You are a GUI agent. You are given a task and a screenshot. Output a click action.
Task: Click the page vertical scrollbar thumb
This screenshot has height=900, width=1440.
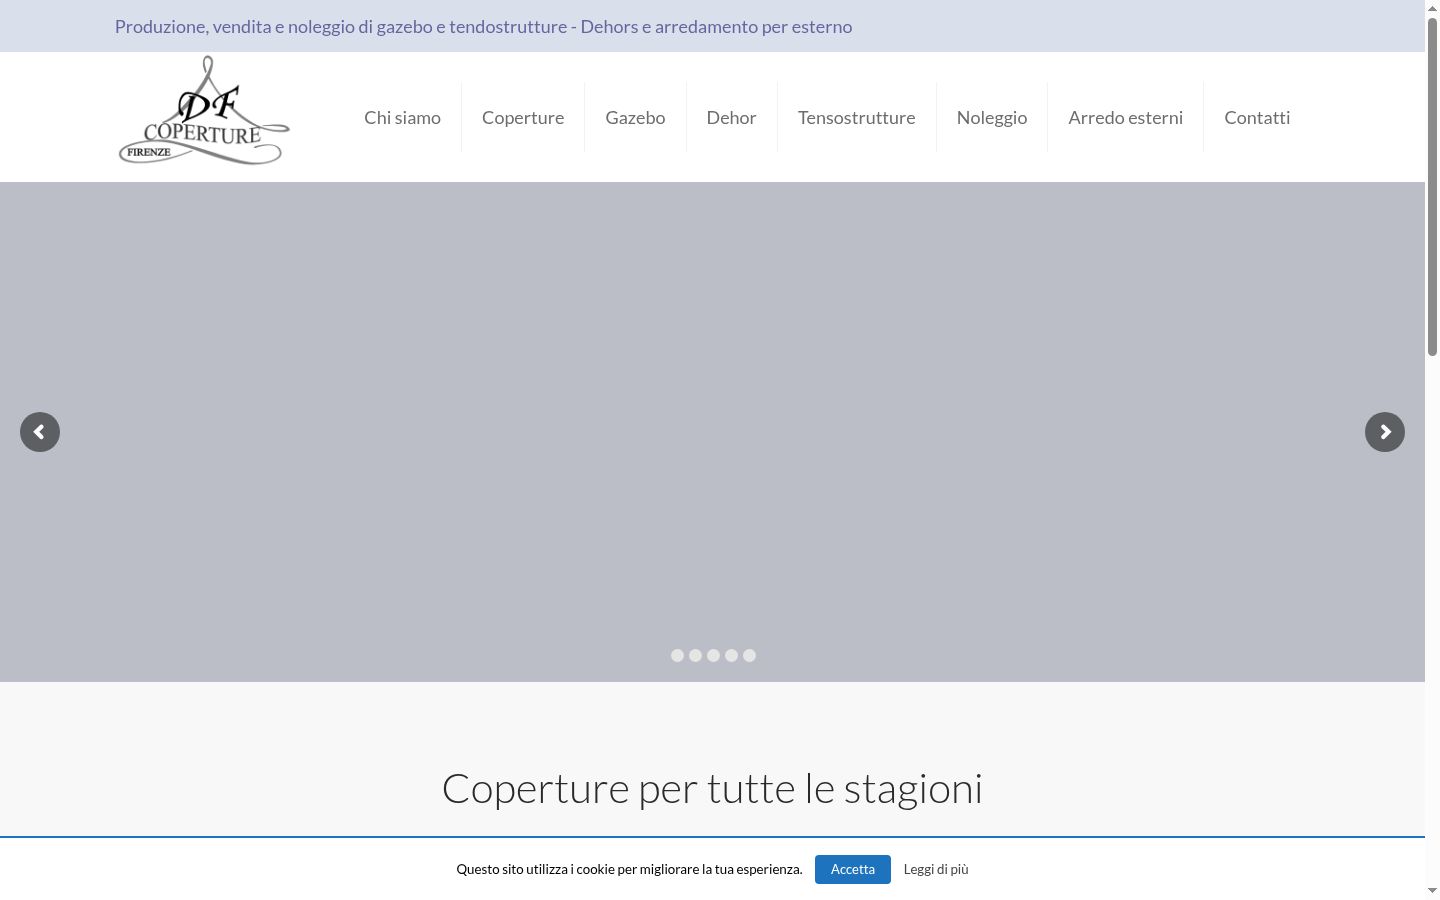[x=1432, y=185]
